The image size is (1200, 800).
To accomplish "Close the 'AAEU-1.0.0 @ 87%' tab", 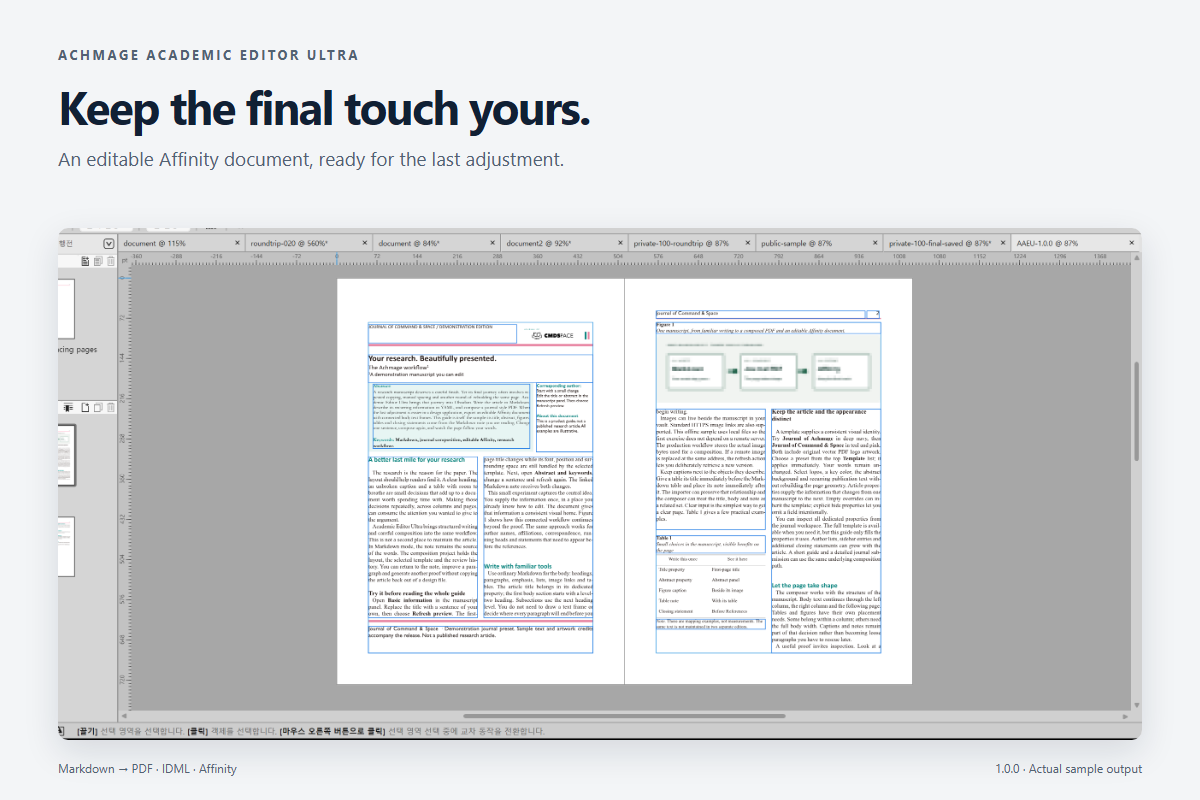I will (1132, 243).
